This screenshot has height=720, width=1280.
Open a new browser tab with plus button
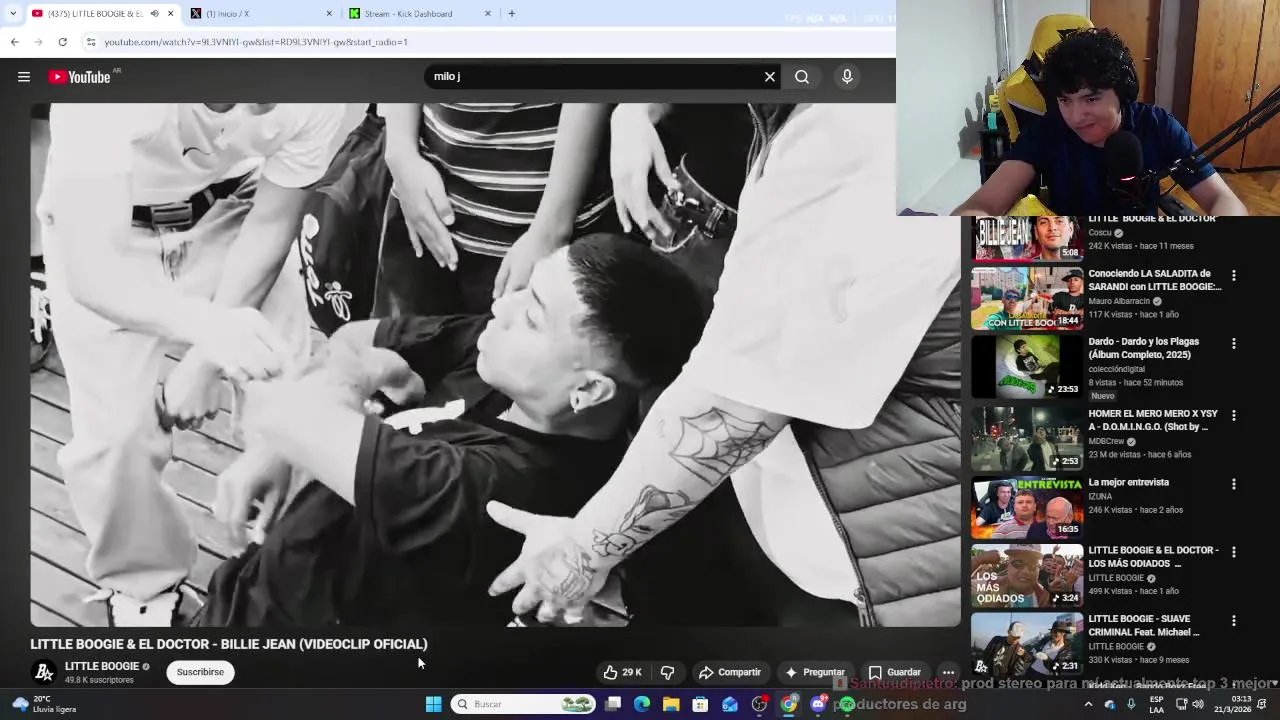click(x=512, y=14)
